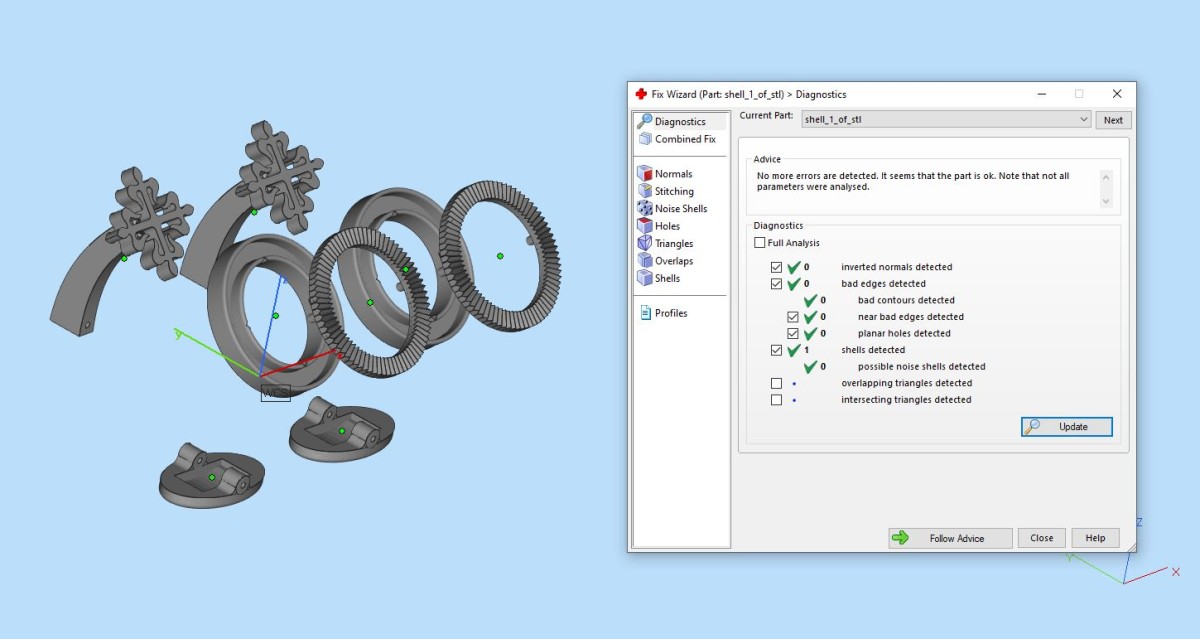Click the Follow Advice button
1200x639 pixels.
[950, 538]
